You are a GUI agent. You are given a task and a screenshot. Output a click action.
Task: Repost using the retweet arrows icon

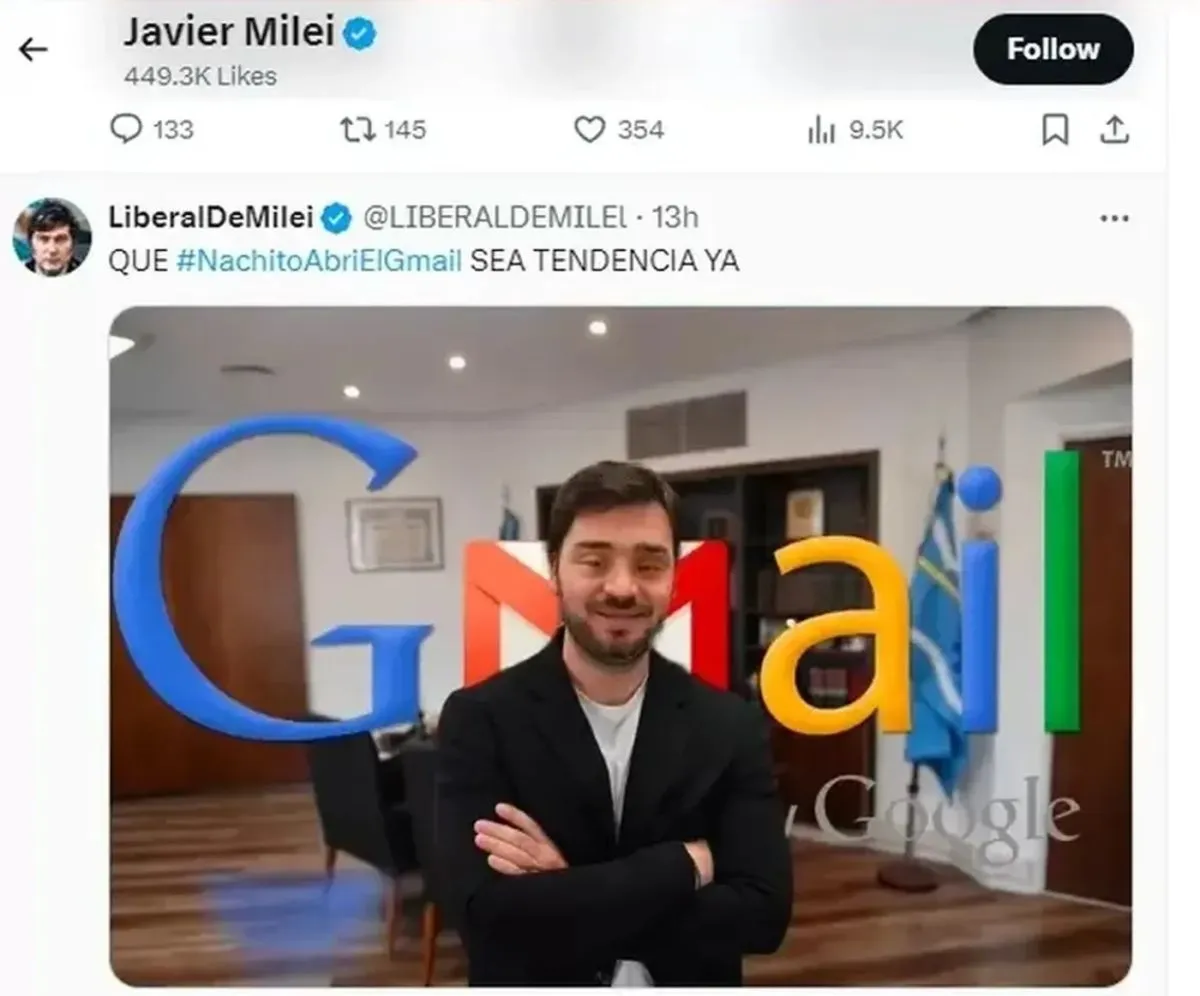(355, 130)
